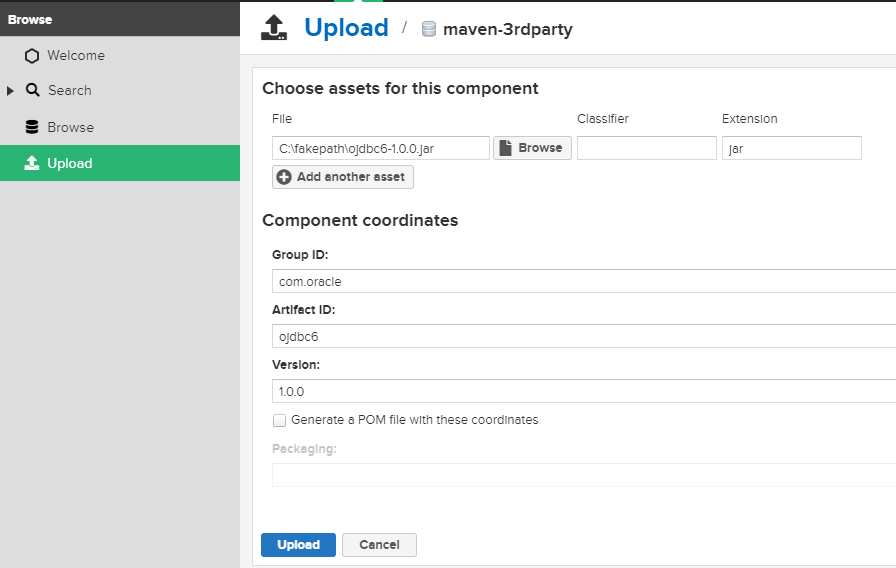The image size is (896, 568).
Task: Click the maven-3rdparty repository cylinder icon
Action: tap(429, 29)
